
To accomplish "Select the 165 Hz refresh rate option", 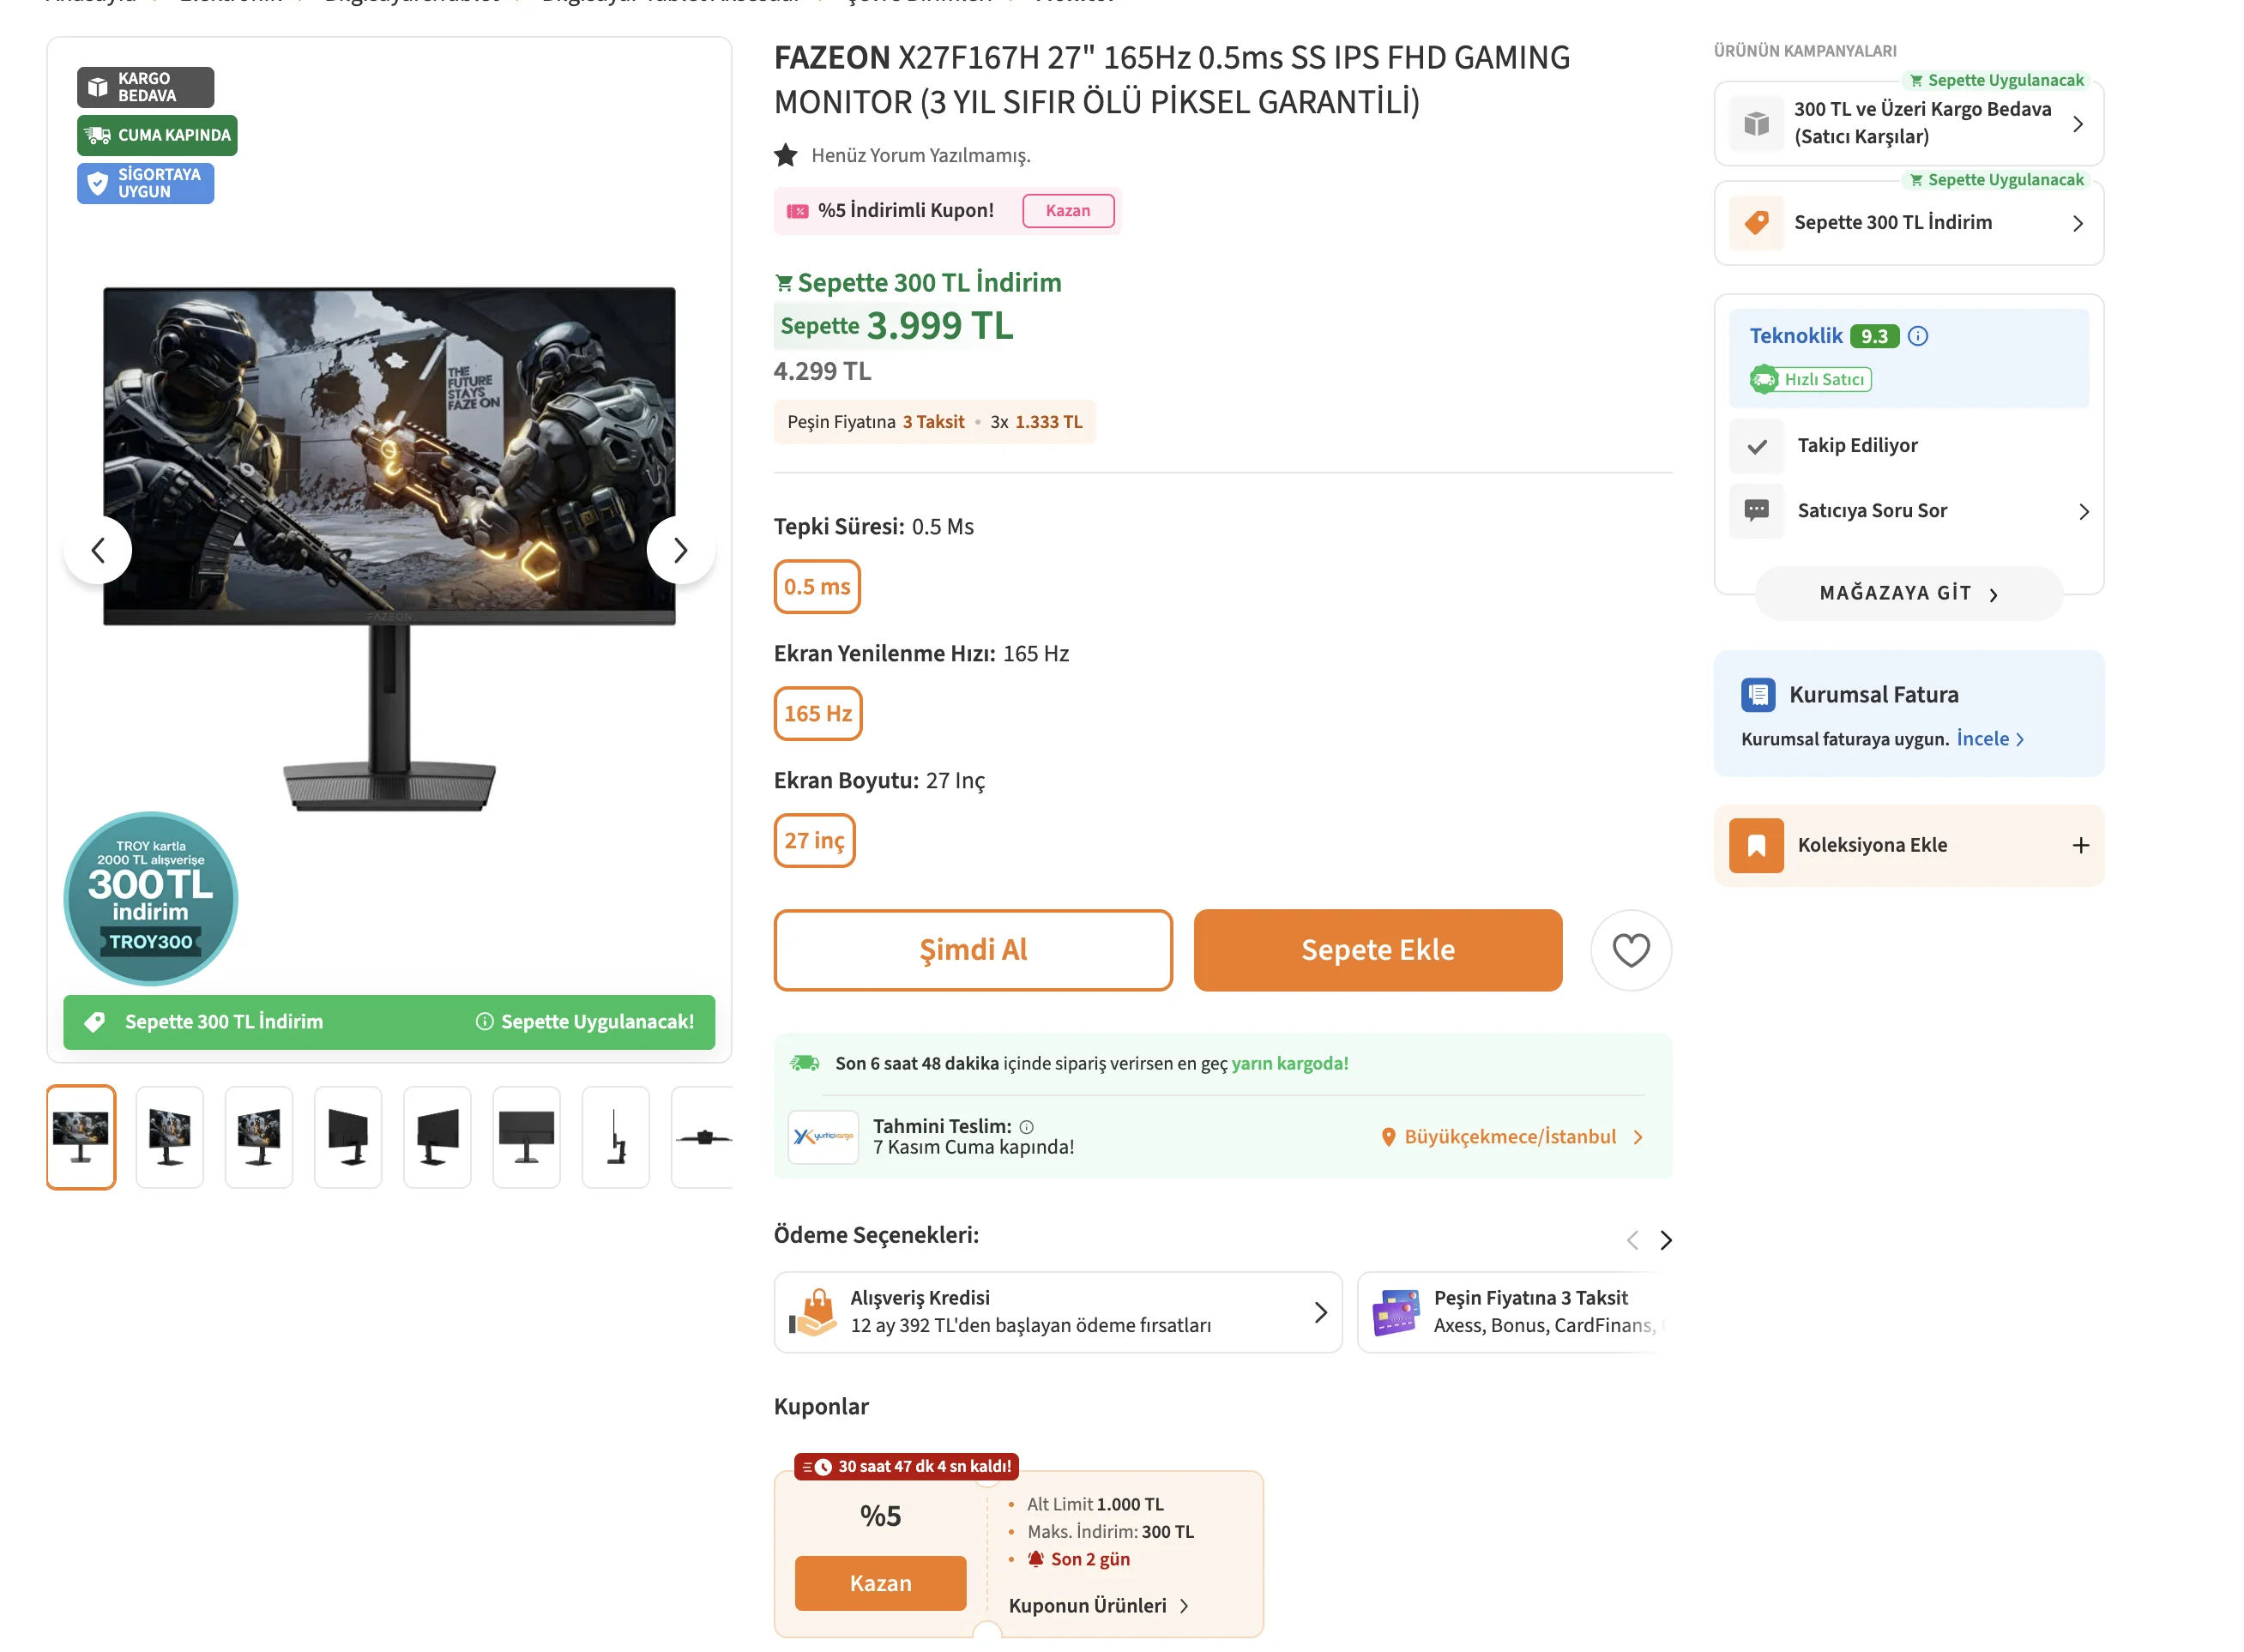I will [817, 714].
